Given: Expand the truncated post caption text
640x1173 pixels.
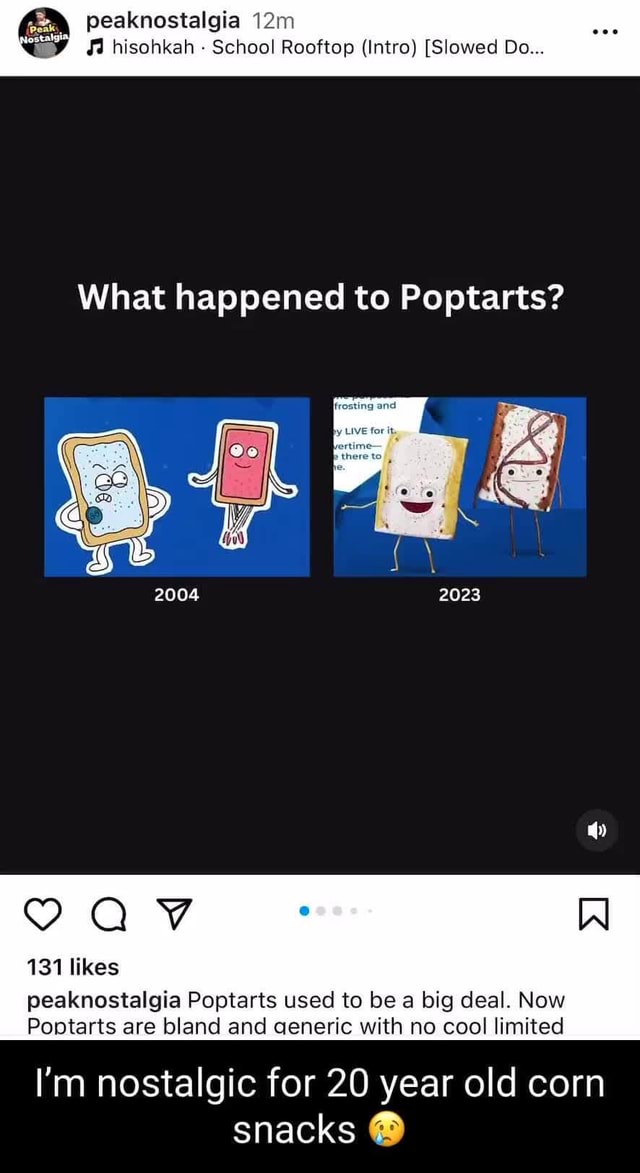Looking at the screenshot, I should coord(295,1013).
